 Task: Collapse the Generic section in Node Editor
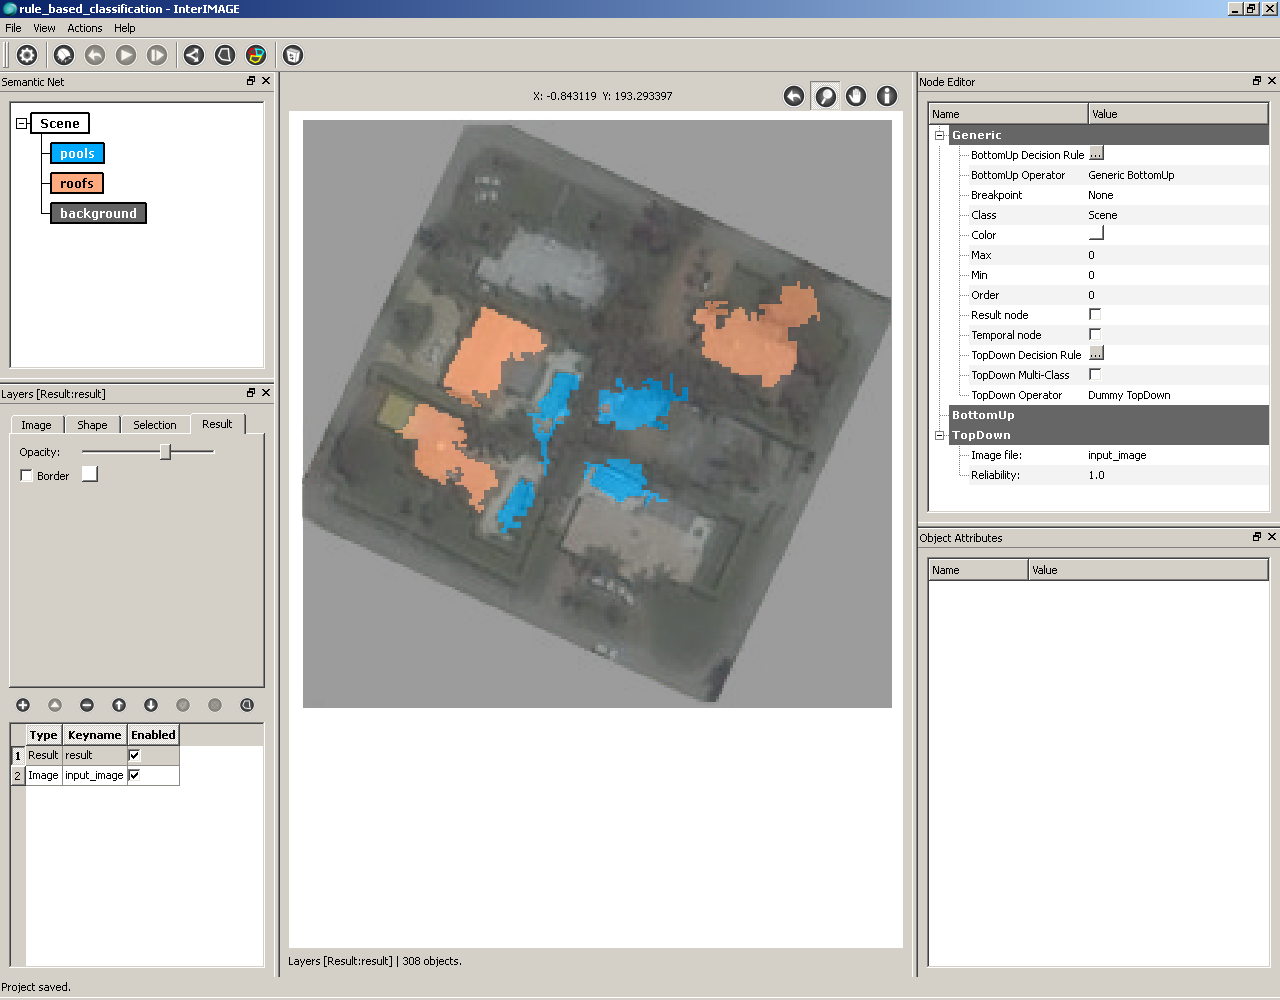pyautogui.click(x=939, y=135)
